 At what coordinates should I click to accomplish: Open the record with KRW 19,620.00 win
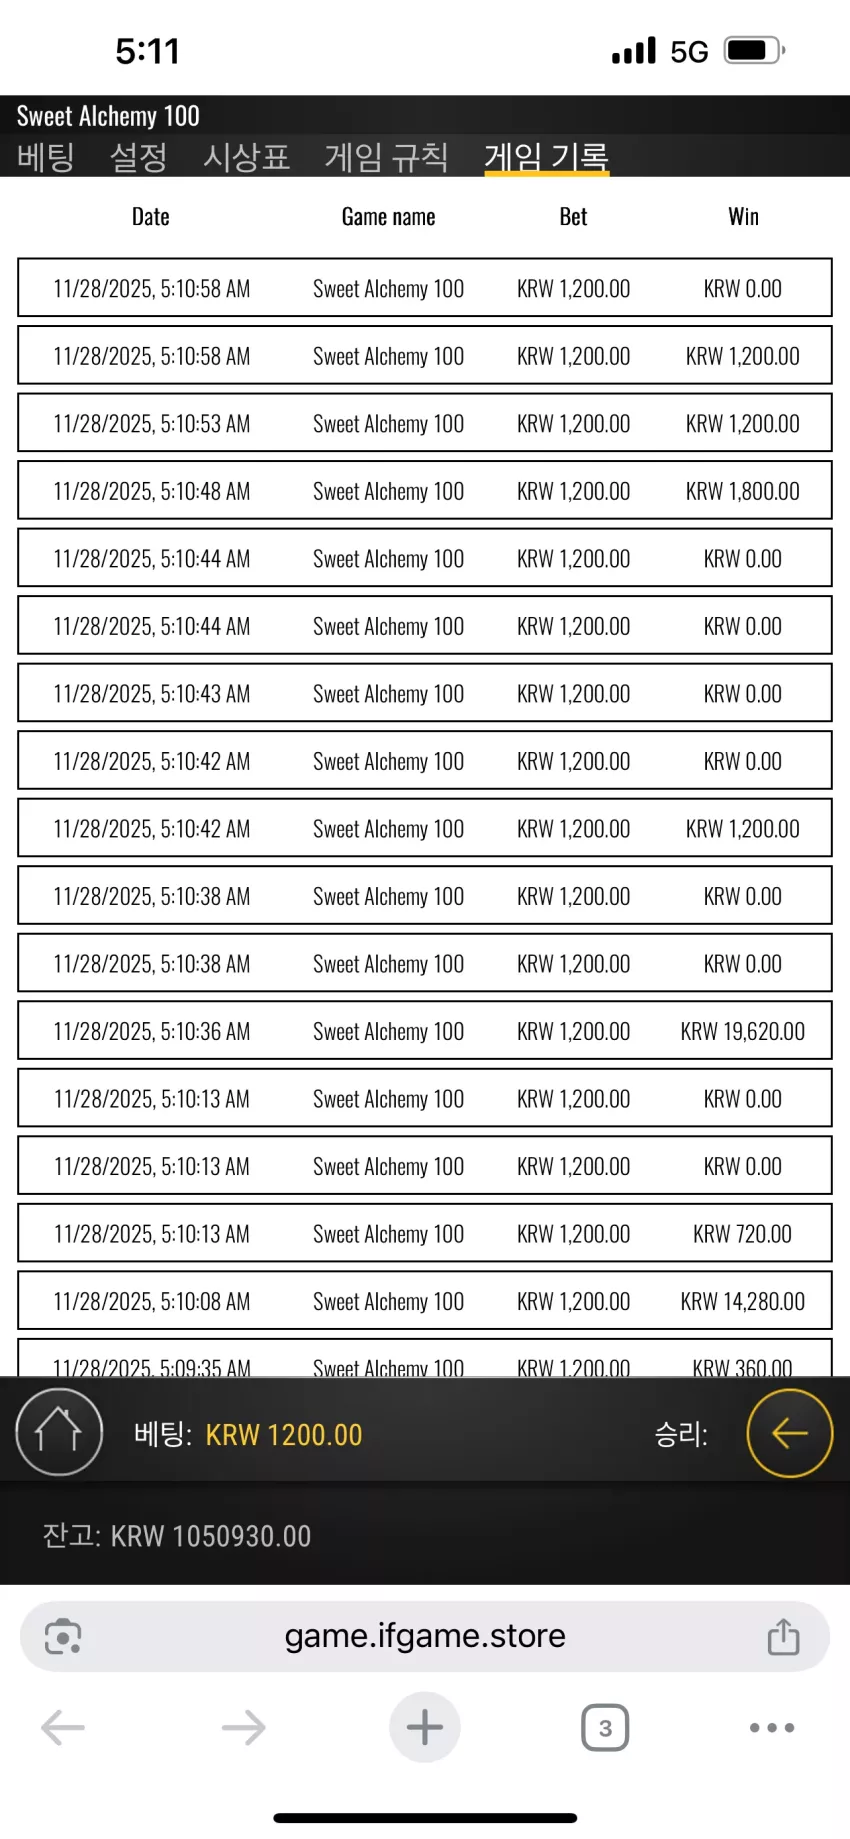425,1031
